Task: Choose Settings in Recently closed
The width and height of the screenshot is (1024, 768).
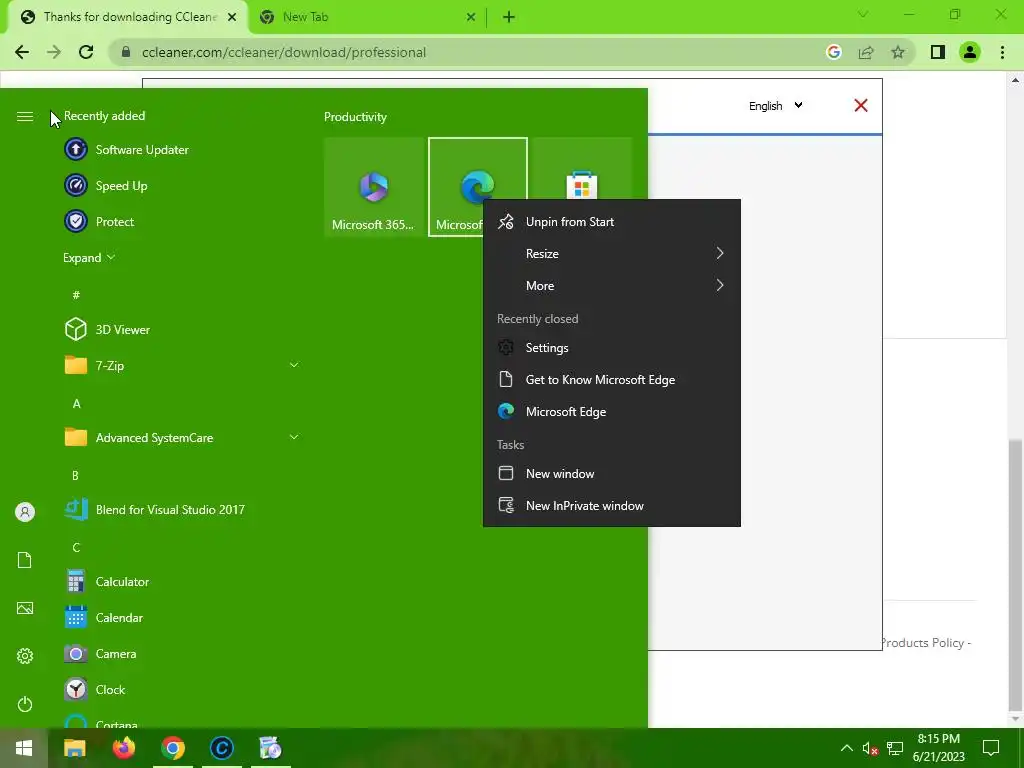Action: (x=611, y=347)
